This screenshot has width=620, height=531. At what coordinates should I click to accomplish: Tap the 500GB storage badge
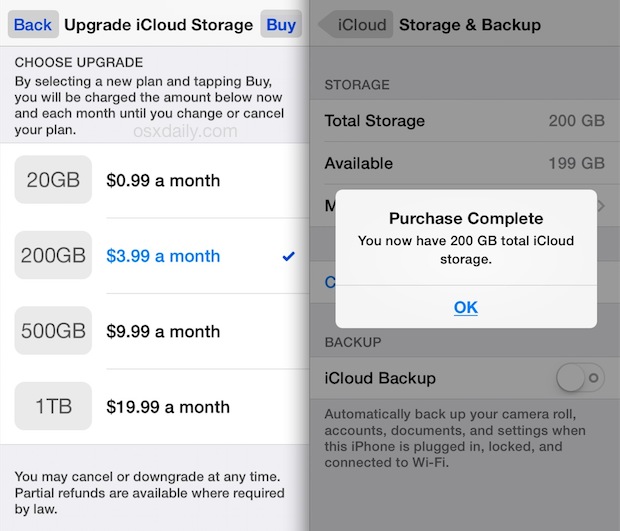pos(53,331)
